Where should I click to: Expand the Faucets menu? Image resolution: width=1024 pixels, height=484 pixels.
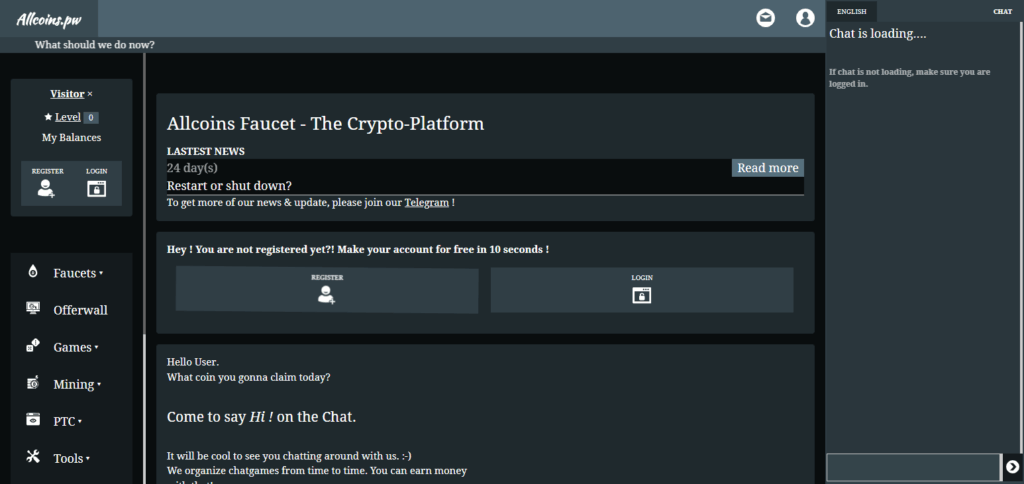coord(78,273)
